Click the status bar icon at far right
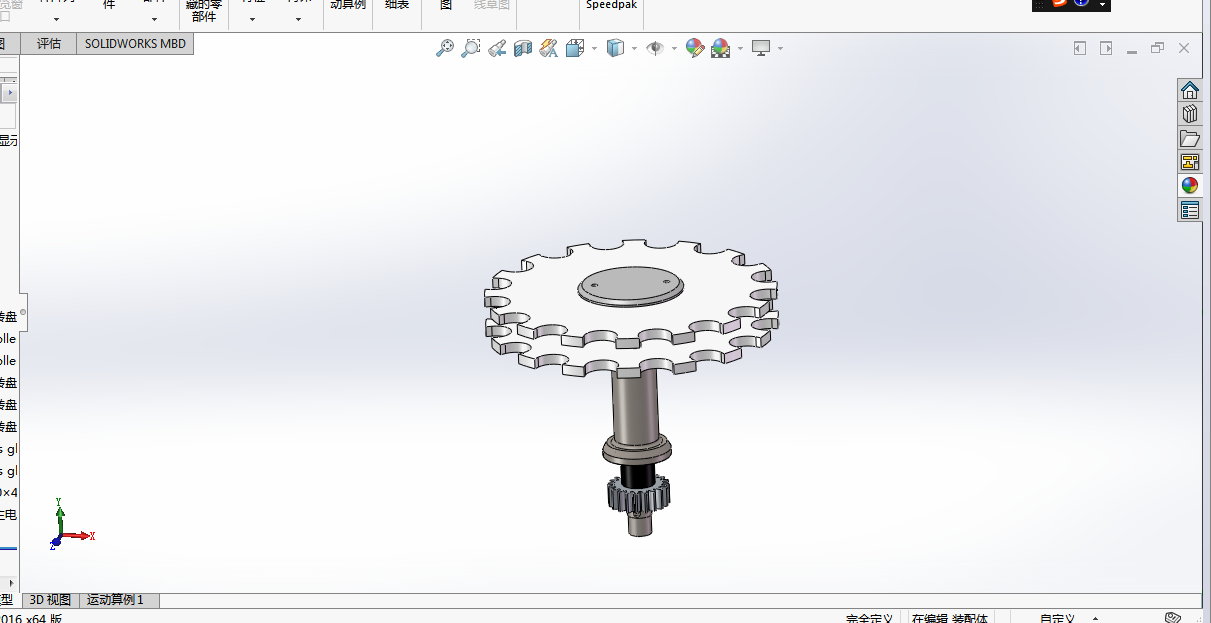The height and width of the screenshot is (623, 1211). [1174, 618]
